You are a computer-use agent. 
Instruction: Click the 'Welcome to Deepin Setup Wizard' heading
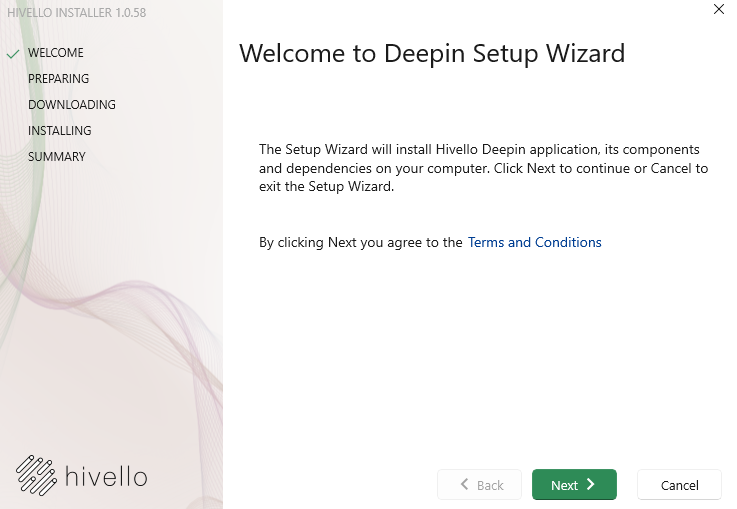pyautogui.click(x=432, y=53)
